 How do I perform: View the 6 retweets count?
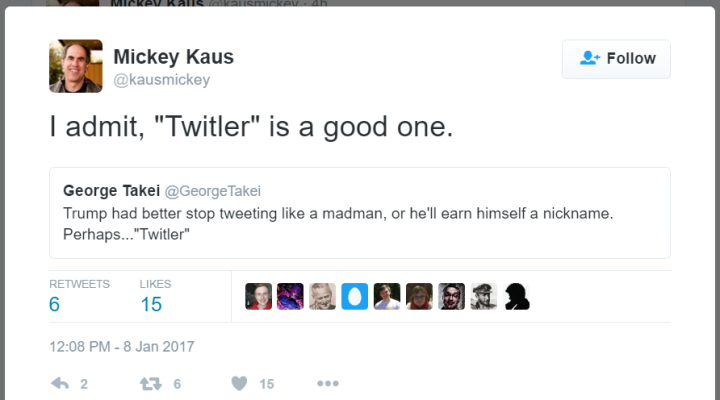55,304
